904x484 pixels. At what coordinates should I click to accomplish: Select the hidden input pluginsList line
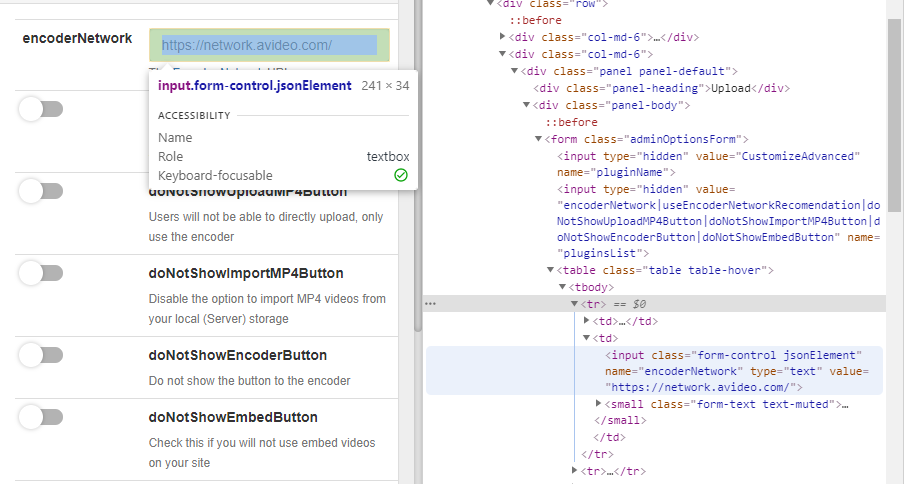coord(718,221)
